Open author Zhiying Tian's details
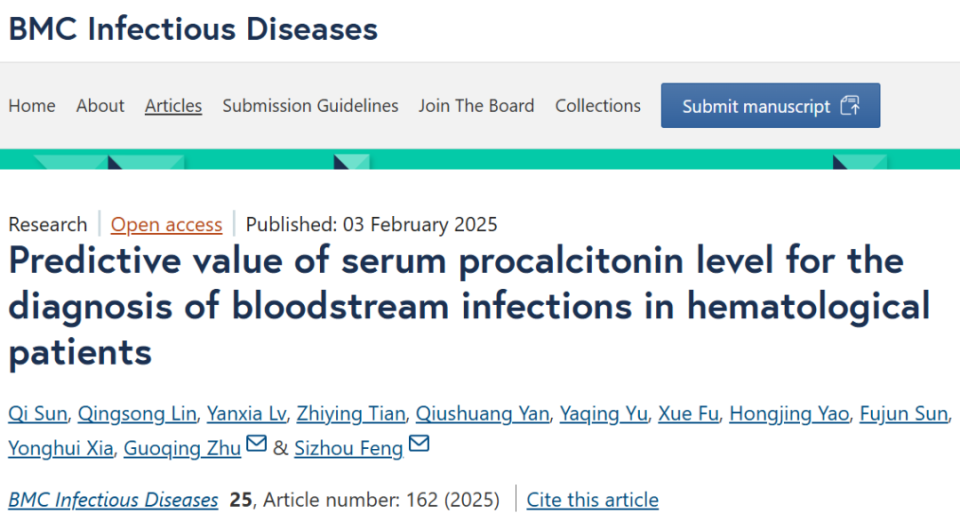Image resolution: width=960 pixels, height=521 pixels. coord(351,415)
